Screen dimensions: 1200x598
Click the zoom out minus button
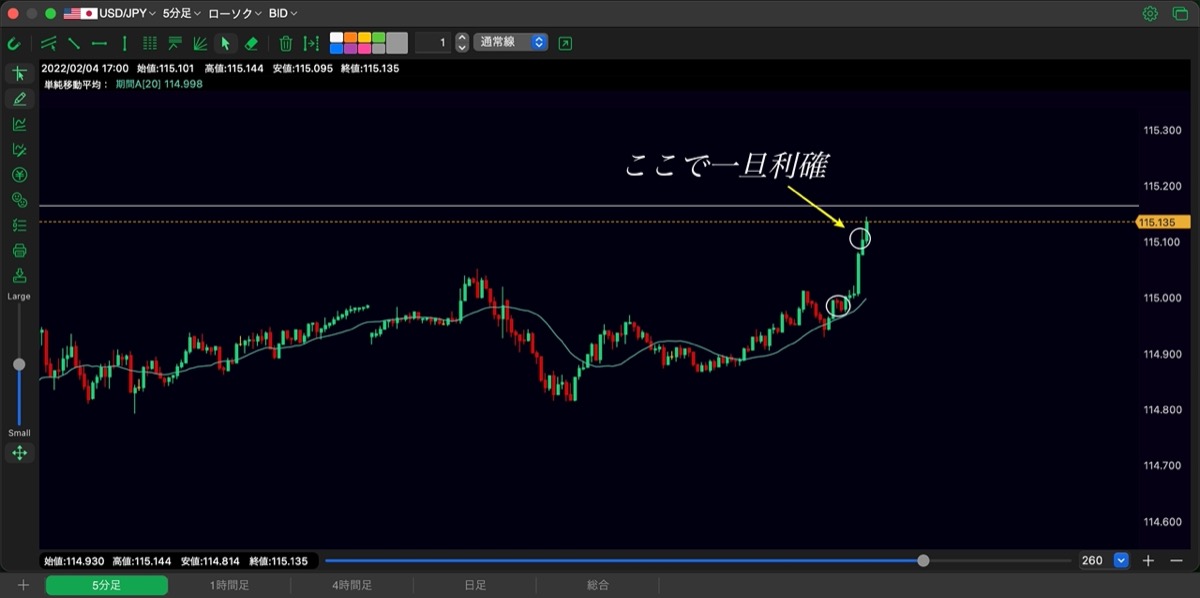click(x=1176, y=561)
